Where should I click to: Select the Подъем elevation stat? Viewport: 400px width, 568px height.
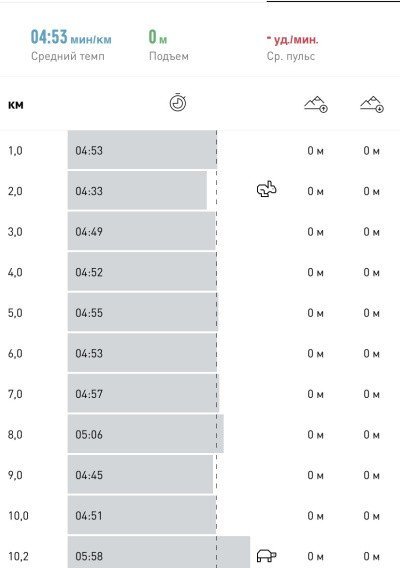168,45
